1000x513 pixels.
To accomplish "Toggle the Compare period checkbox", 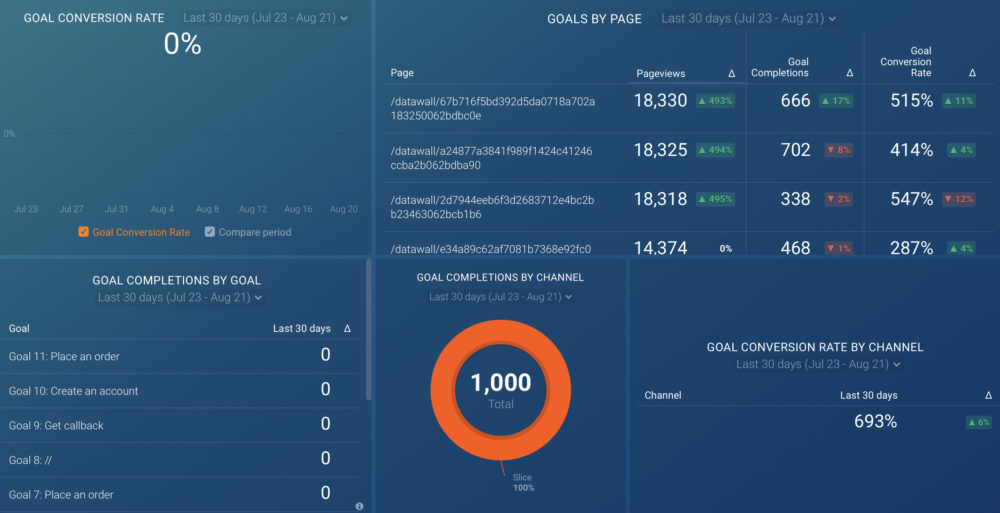I will 210,232.
